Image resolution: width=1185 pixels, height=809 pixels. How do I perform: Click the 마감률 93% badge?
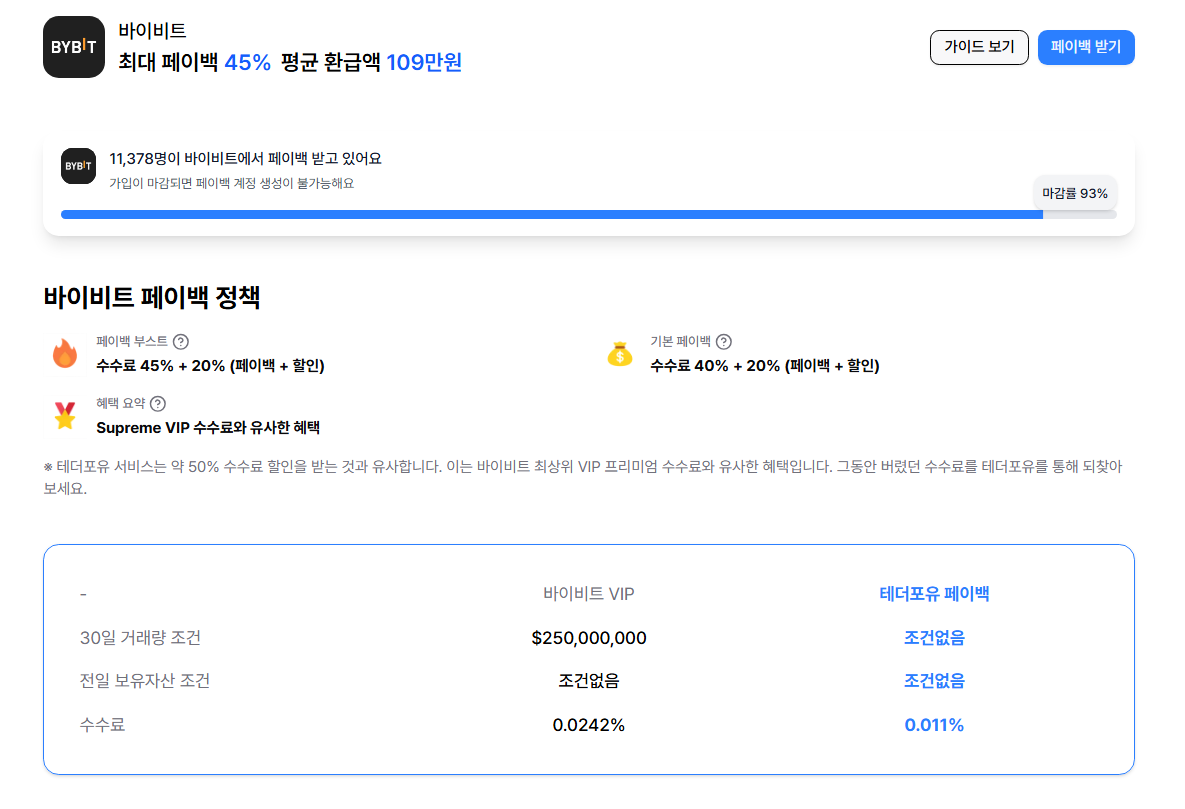pyautogui.click(x=1075, y=193)
